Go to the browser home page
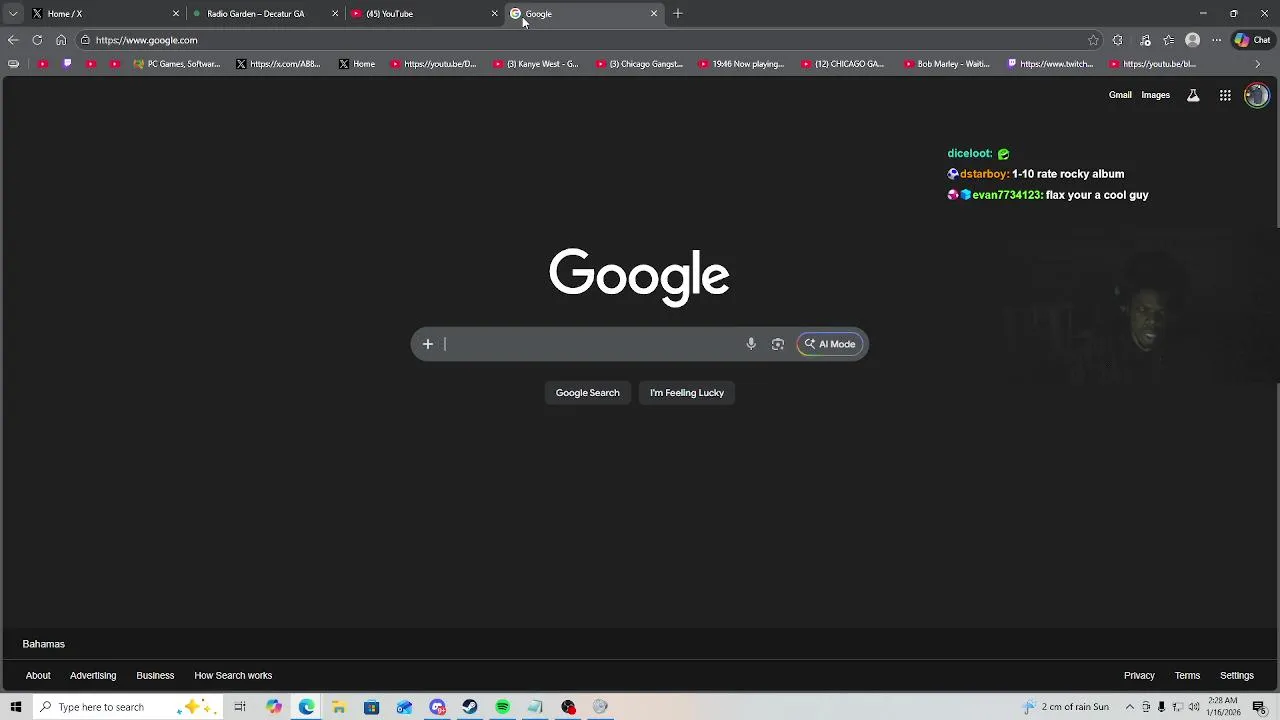 61,40
